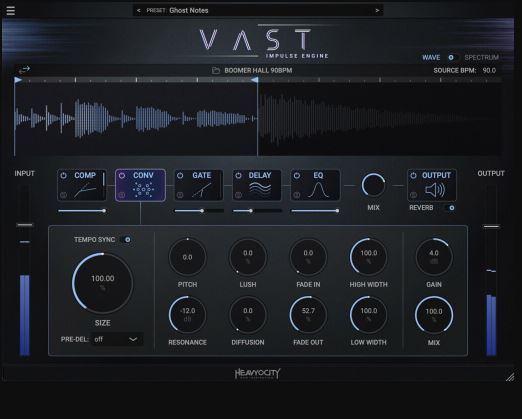The width and height of the screenshot is (522, 419).
Task: Toggle the EQ module power icon
Action: tap(297, 175)
